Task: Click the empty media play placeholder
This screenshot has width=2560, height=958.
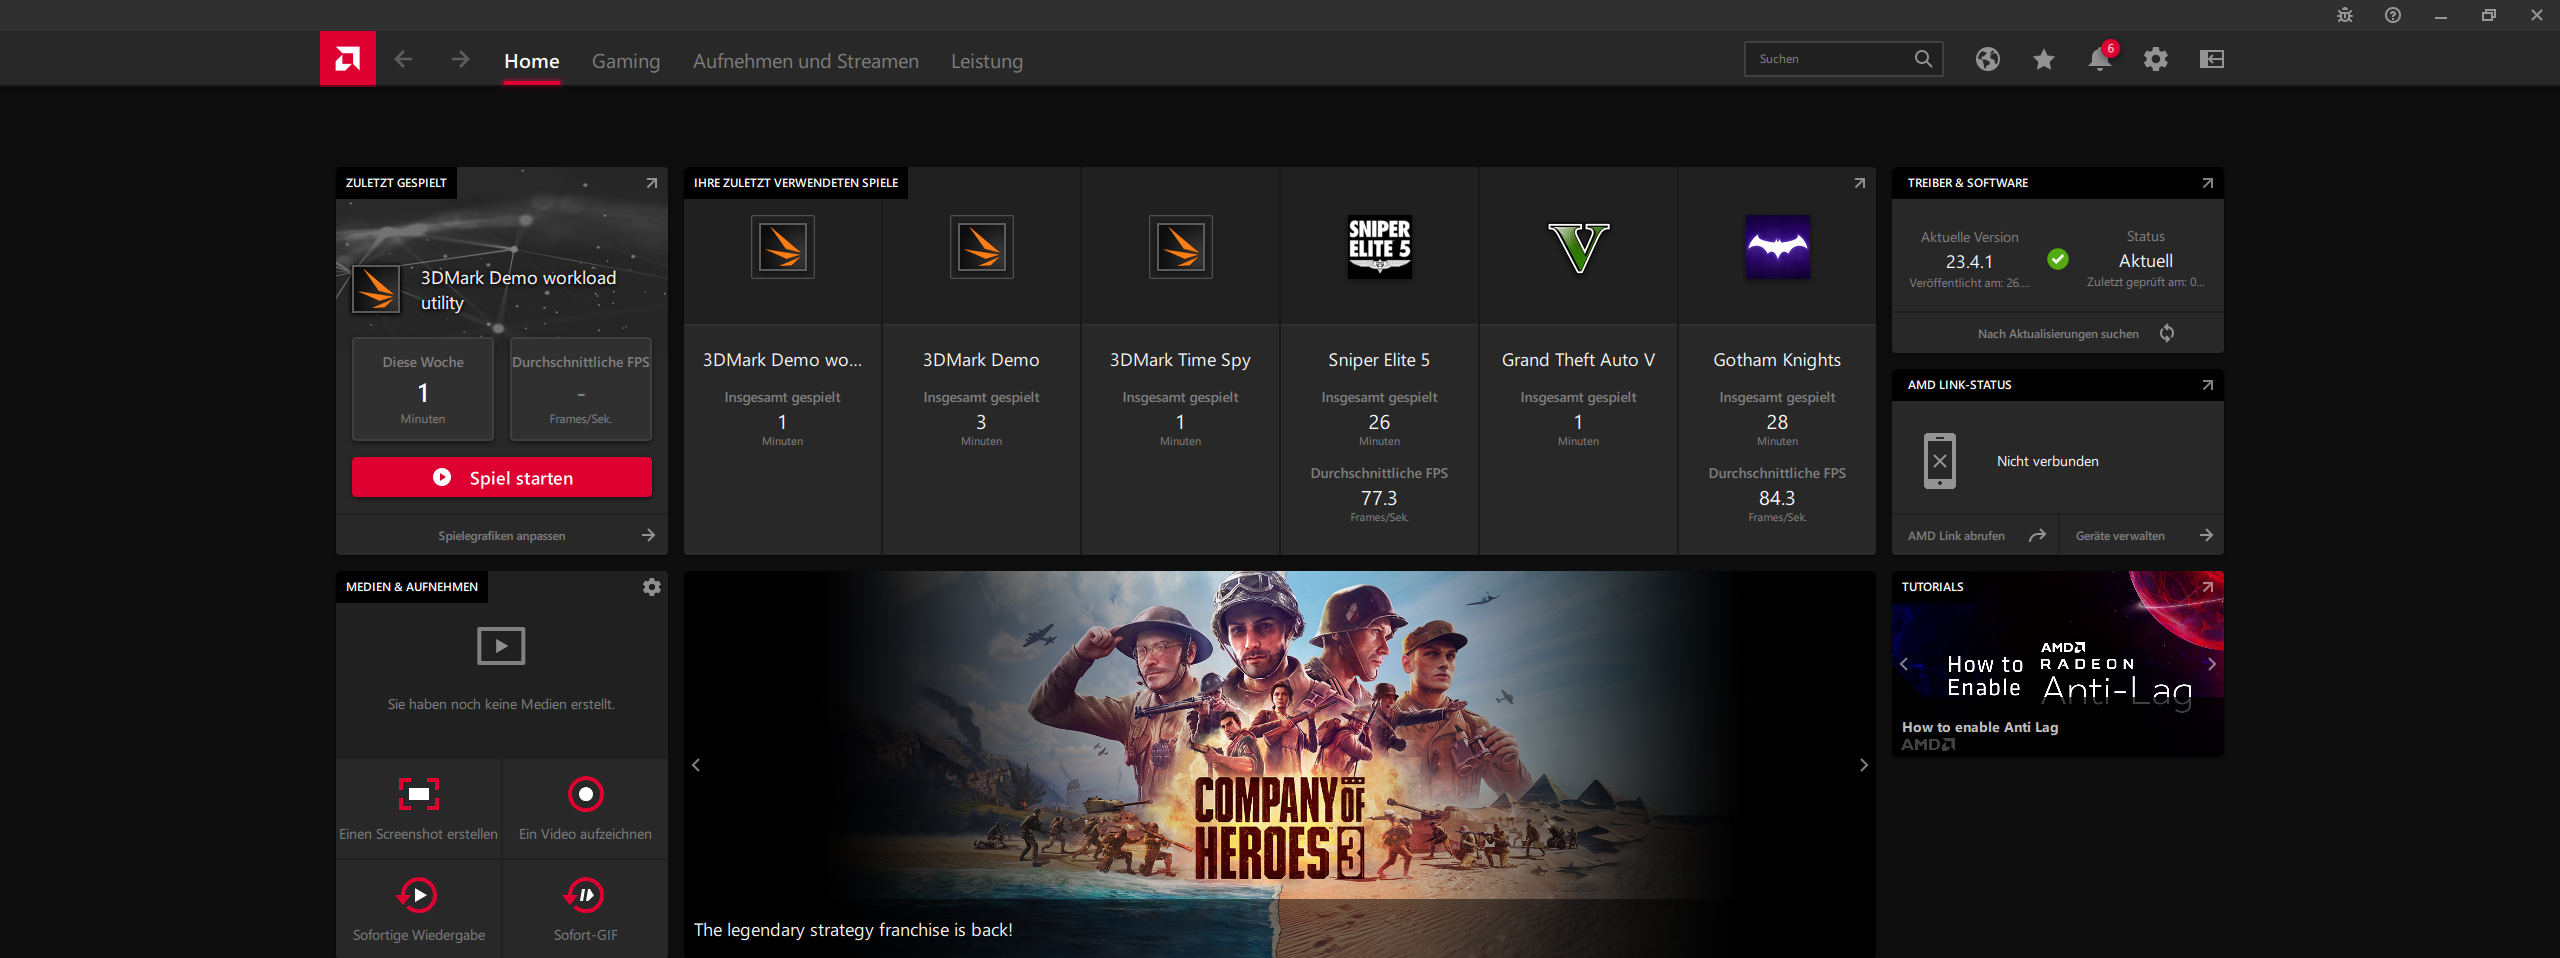Action: click(x=501, y=646)
